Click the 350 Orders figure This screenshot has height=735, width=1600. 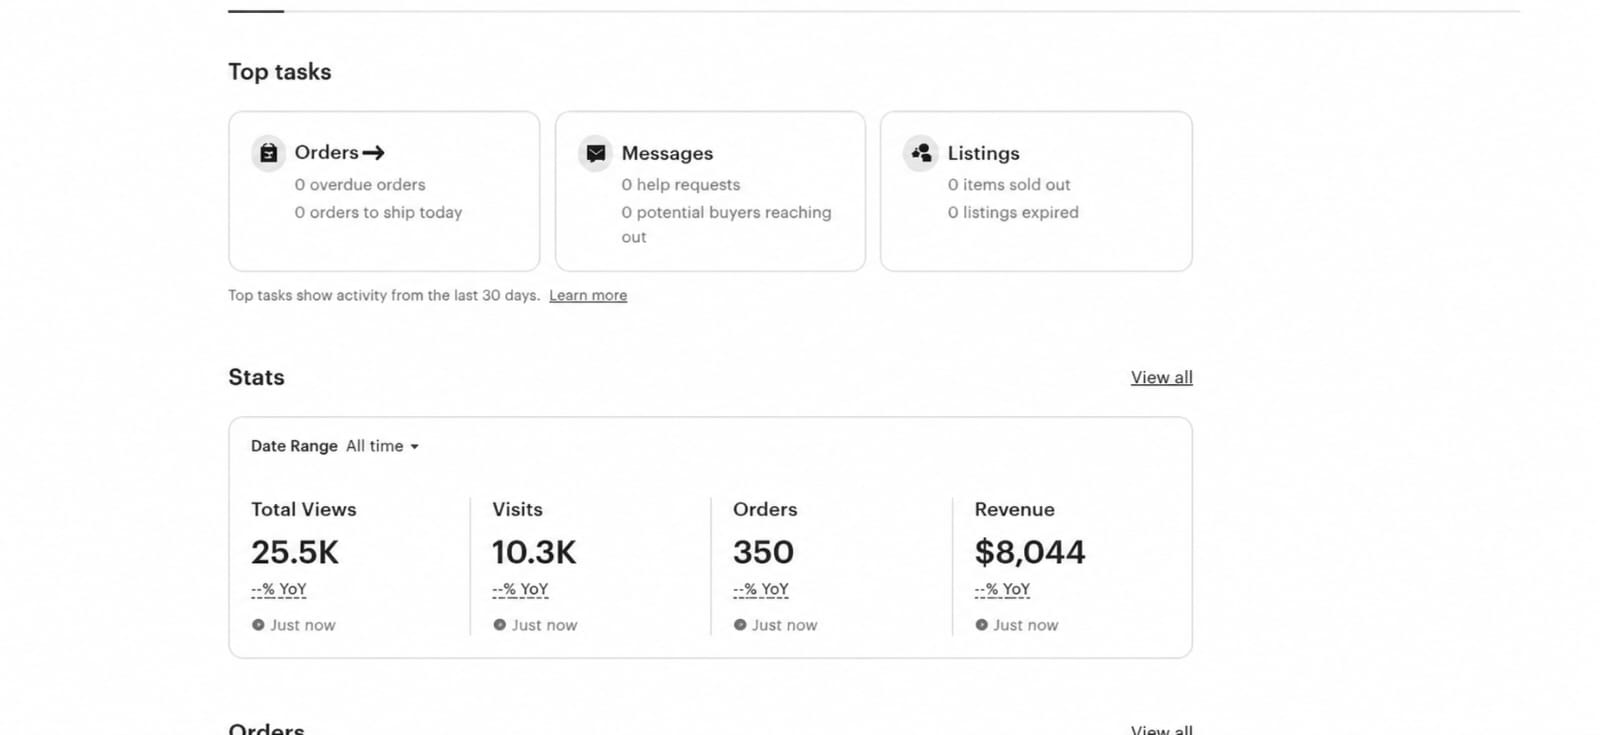point(763,552)
